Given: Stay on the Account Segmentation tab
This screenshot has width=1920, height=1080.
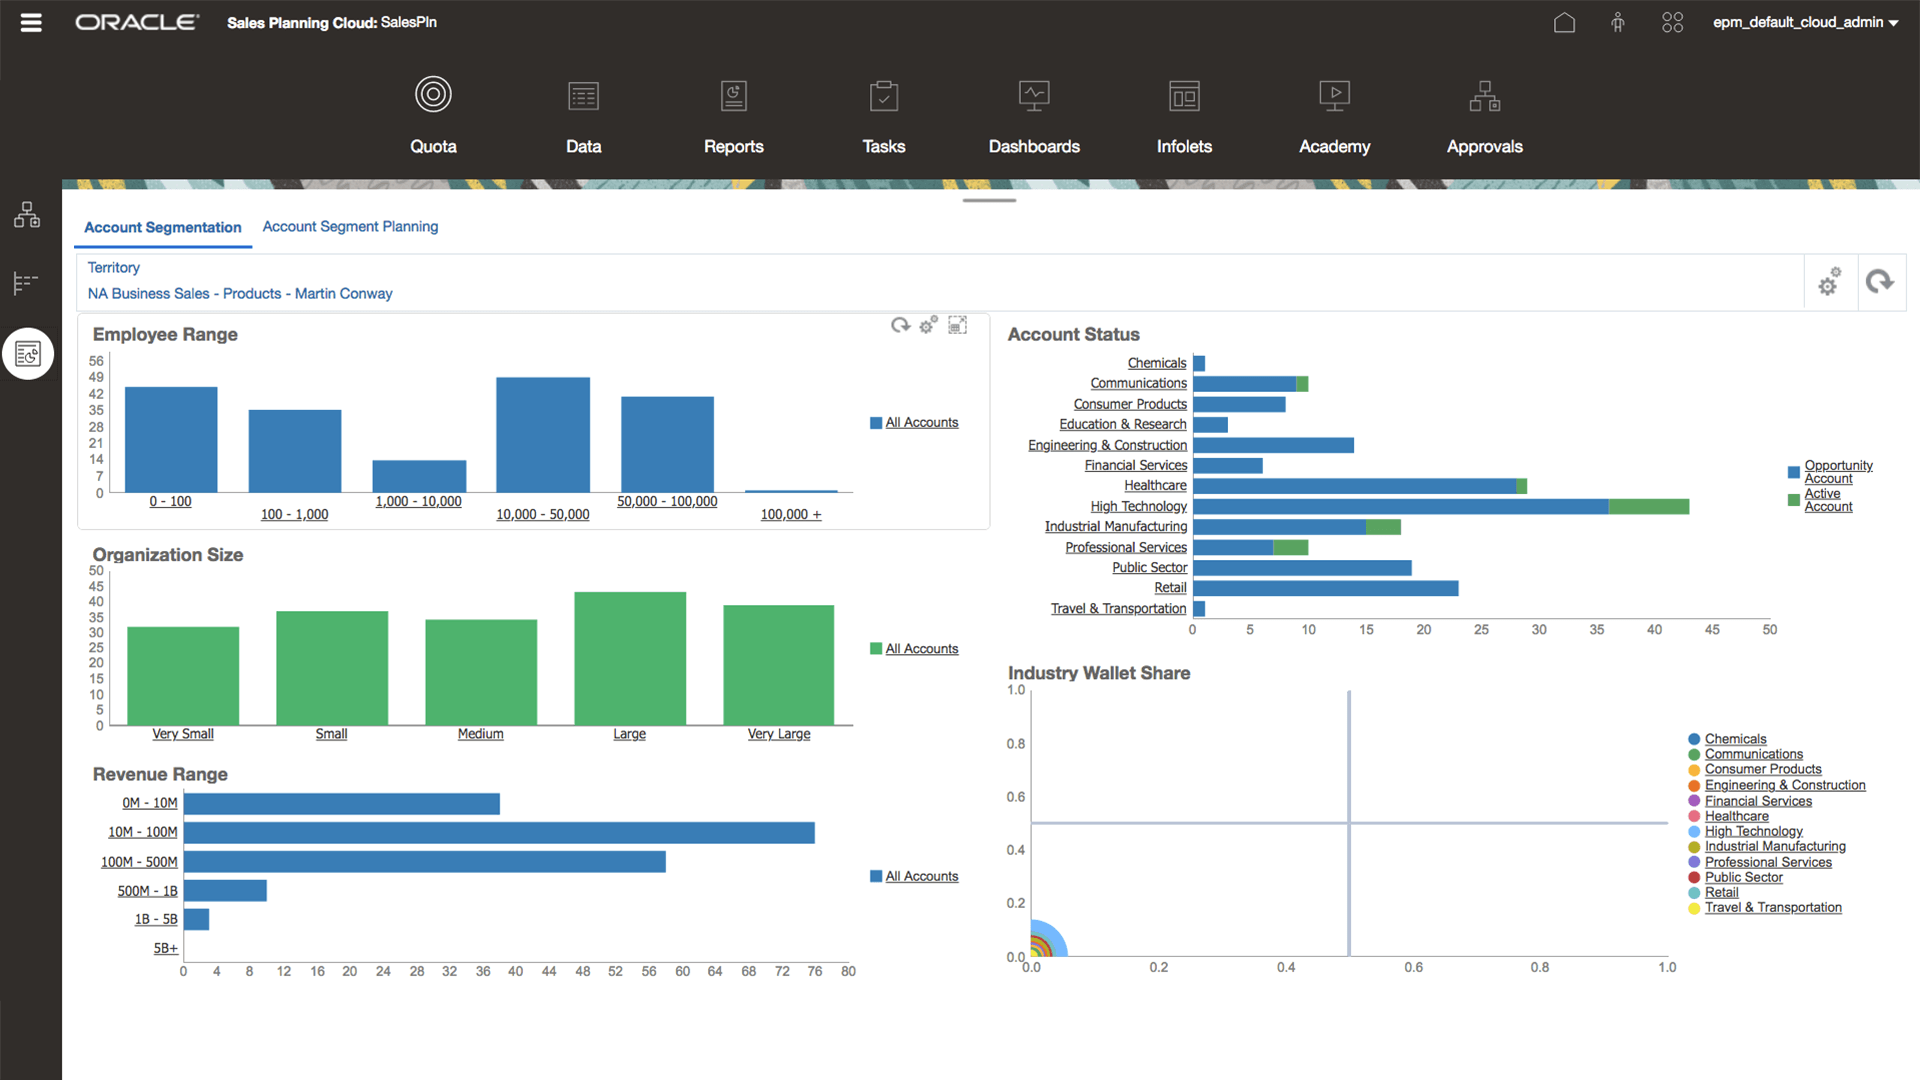Looking at the screenshot, I should point(162,227).
